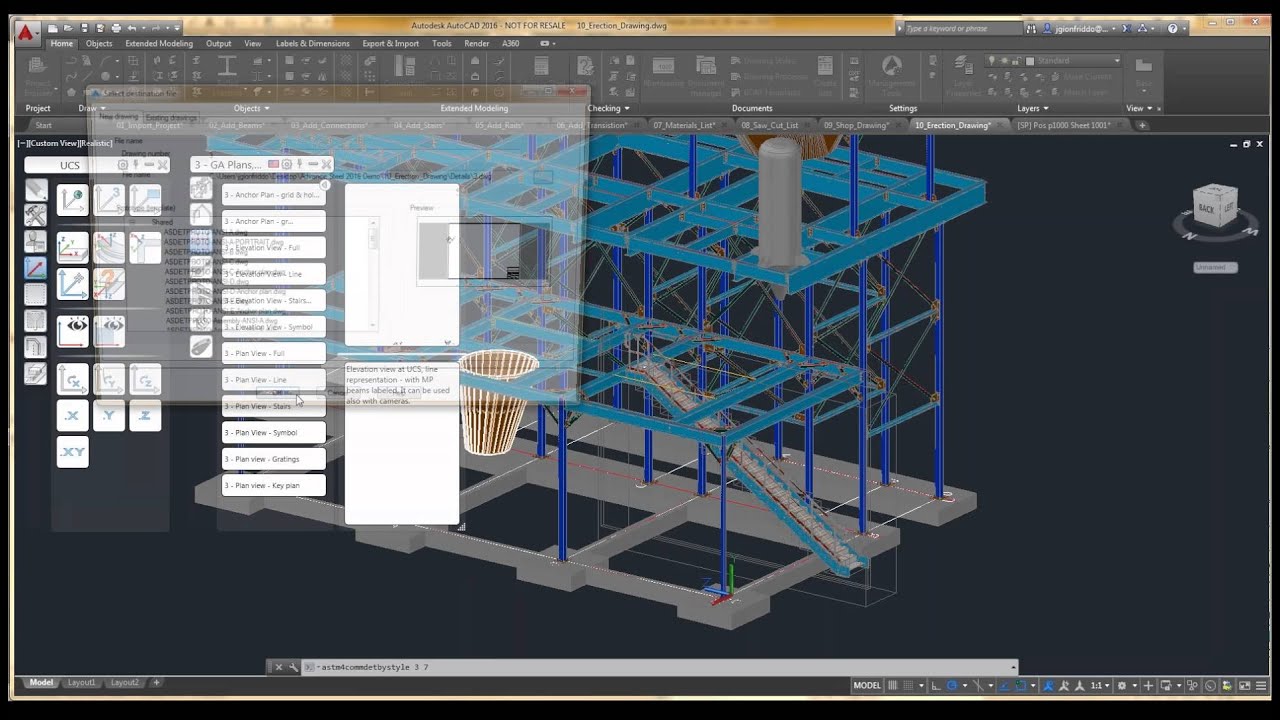1280x720 pixels.
Task: Click the Workspace switching gear in status bar
Action: pos(1122,686)
